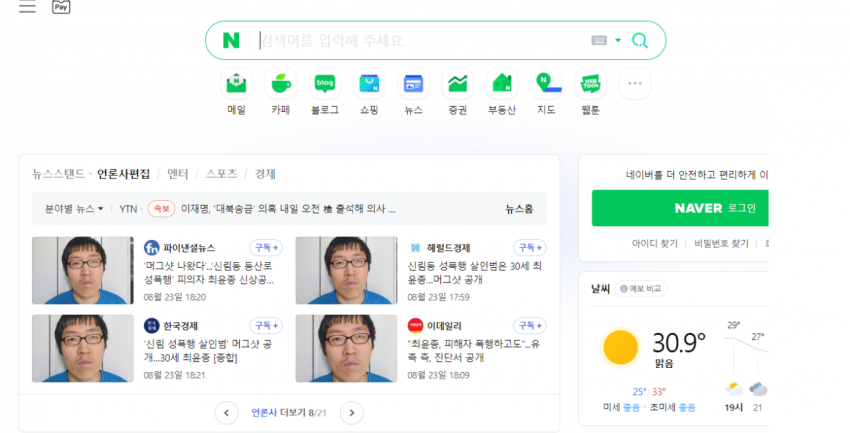Viewport: 850px width, 433px height.
Task: Open the 파이낸셜뉴스 article thumbnail
Action: click(82, 270)
